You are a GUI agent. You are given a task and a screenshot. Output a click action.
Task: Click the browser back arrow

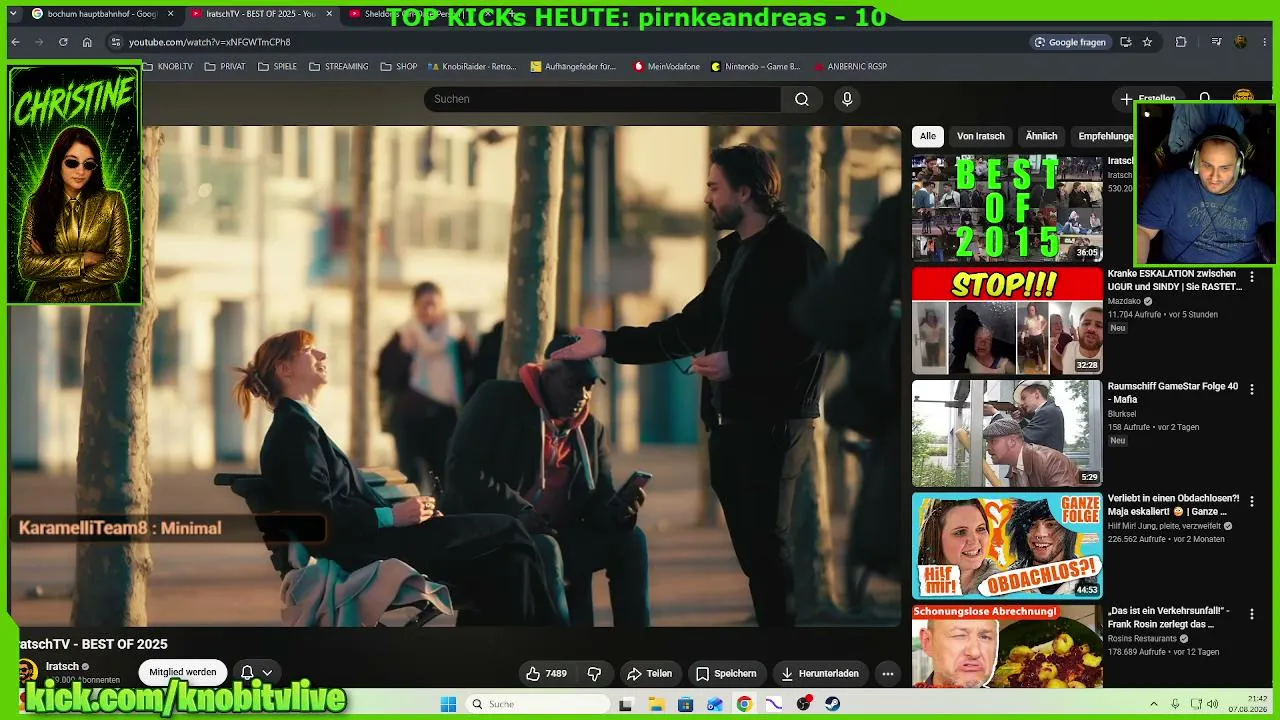pyautogui.click(x=15, y=42)
